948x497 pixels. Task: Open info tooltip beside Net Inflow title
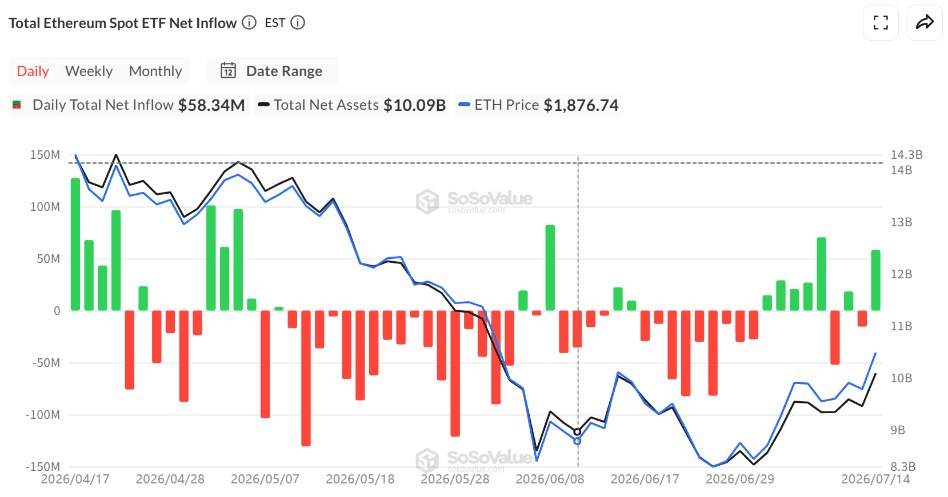pyautogui.click(x=248, y=22)
